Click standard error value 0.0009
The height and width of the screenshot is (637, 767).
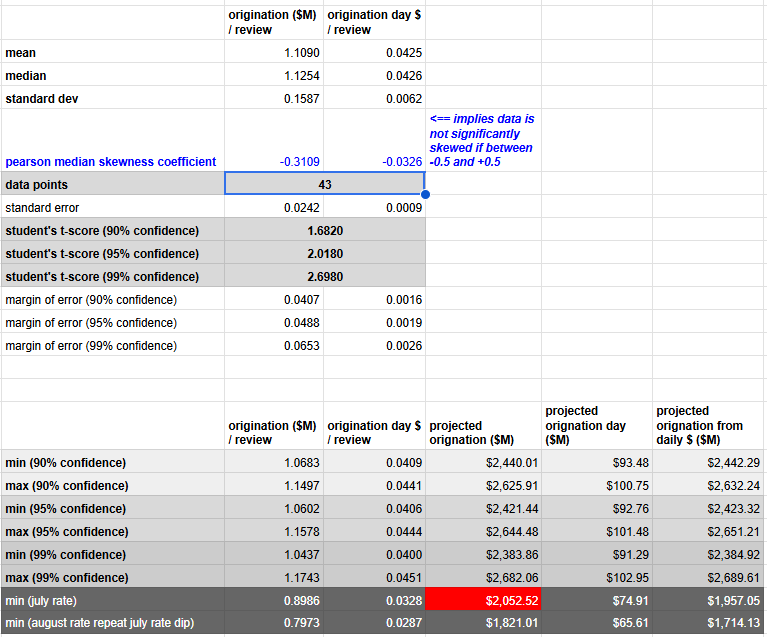coord(404,207)
